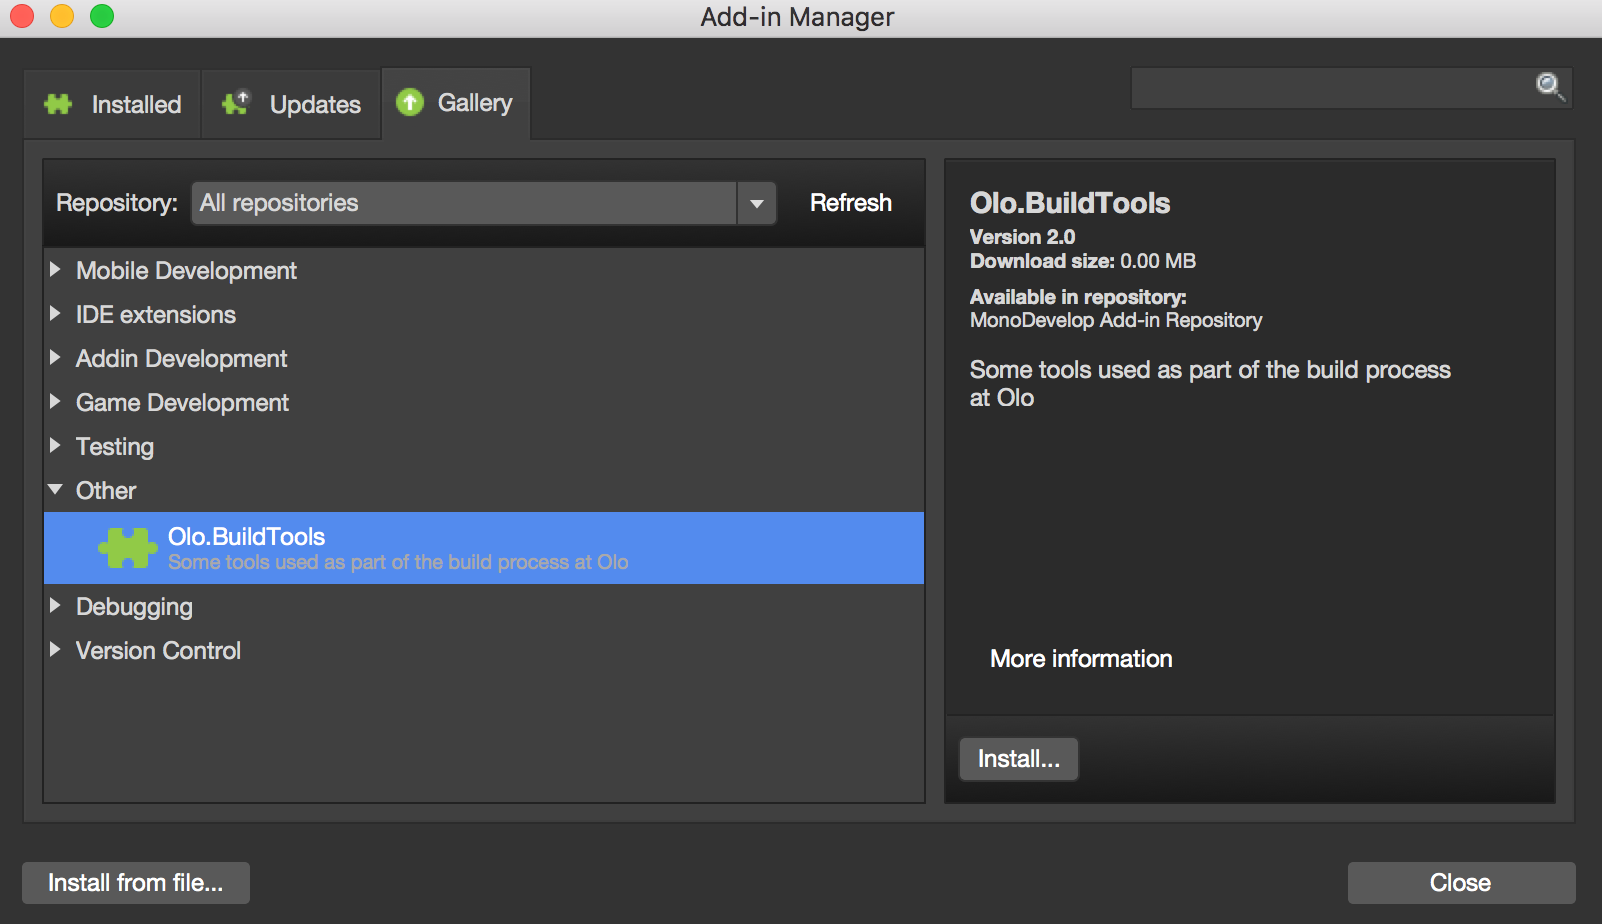Image resolution: width=1602 pixels, height=924 pixels.
Task: Click the 'Download size: 0.00 MB' text
Action: pyautogui.click(x=1083, y=261)
